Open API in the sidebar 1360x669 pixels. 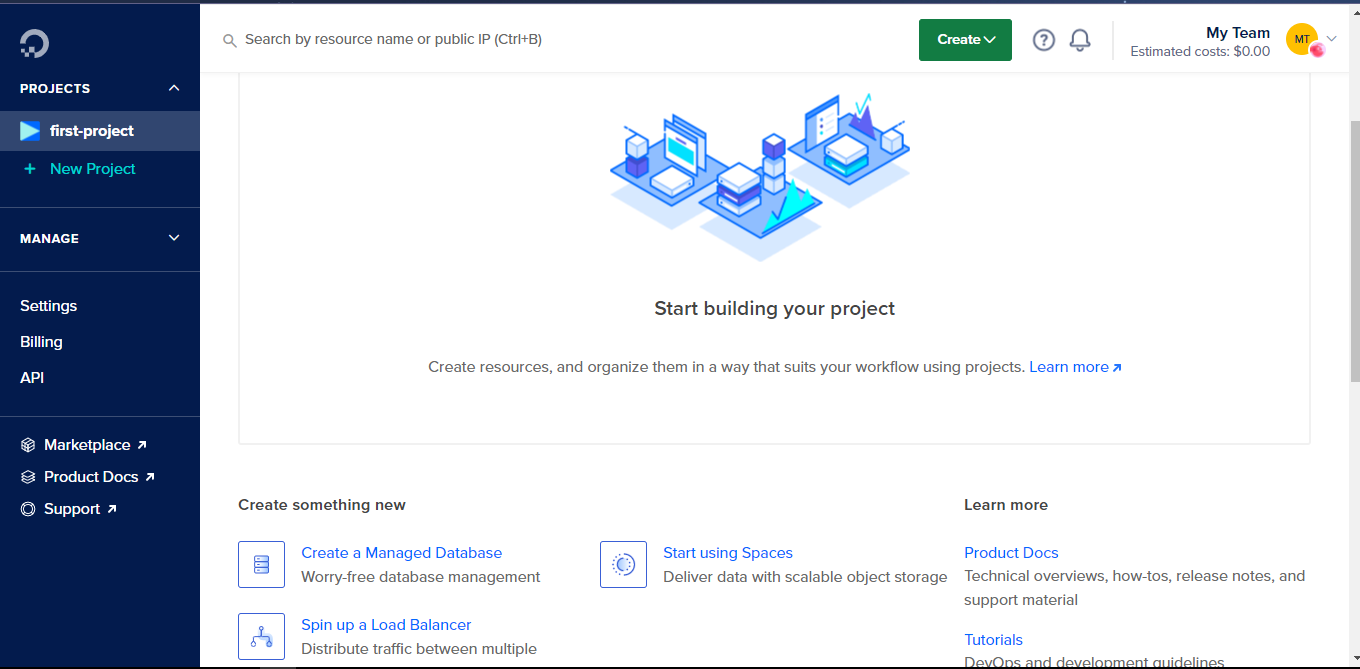[x=32, y=378]
